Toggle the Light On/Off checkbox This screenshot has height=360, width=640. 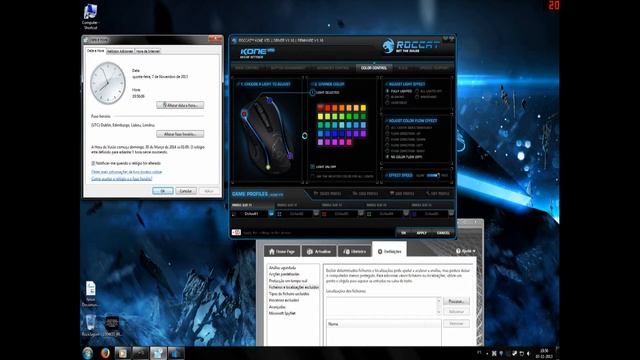click(x=313, y=167)
